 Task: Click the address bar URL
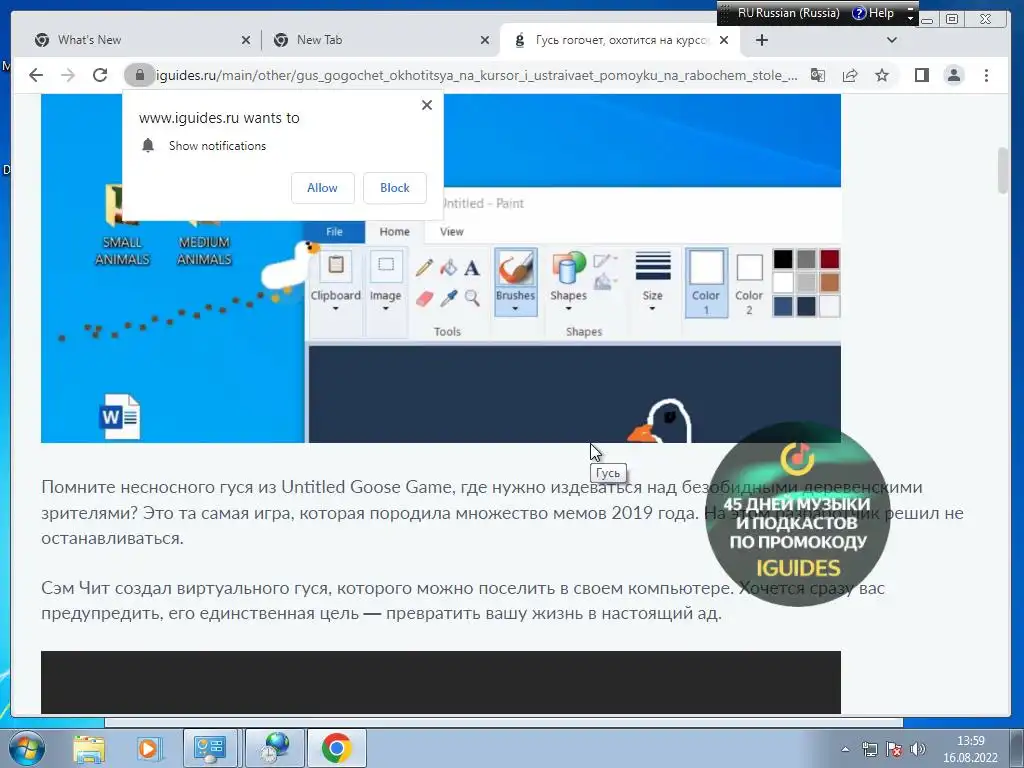pyautogui.click(x=477, y=75)
